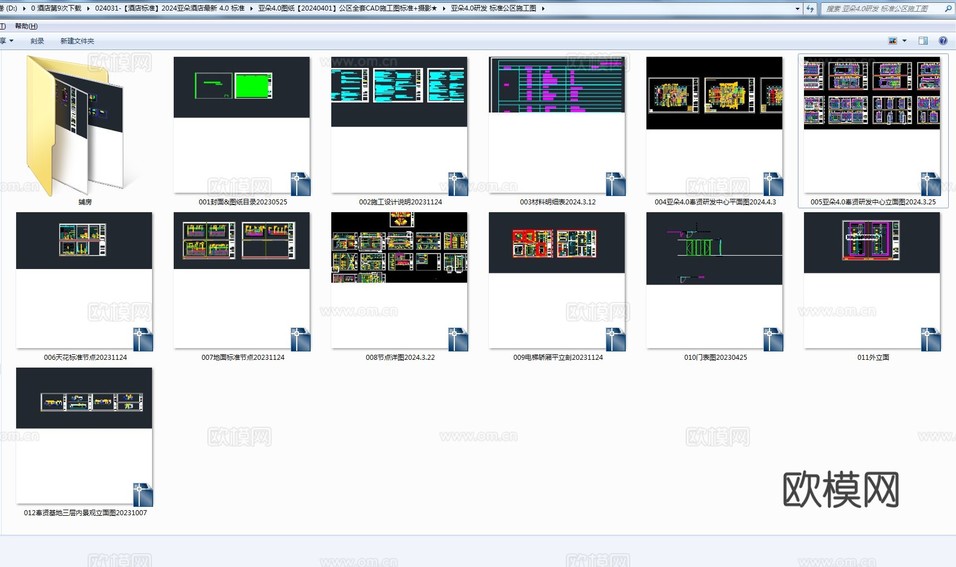Click 刻录 toolbar button

37,41
